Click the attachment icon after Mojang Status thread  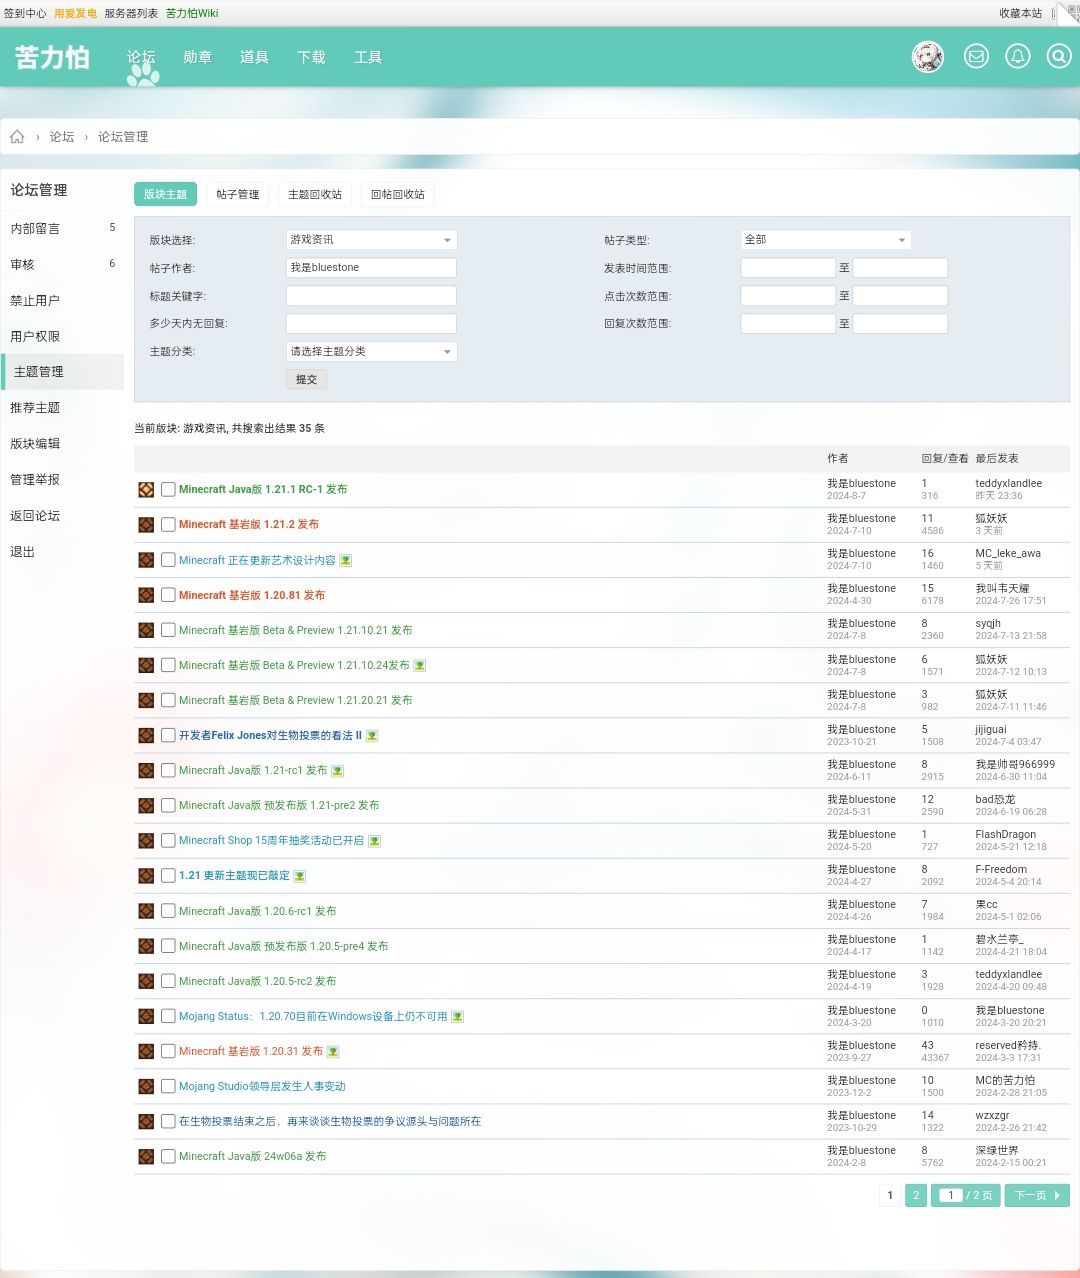457,1017
